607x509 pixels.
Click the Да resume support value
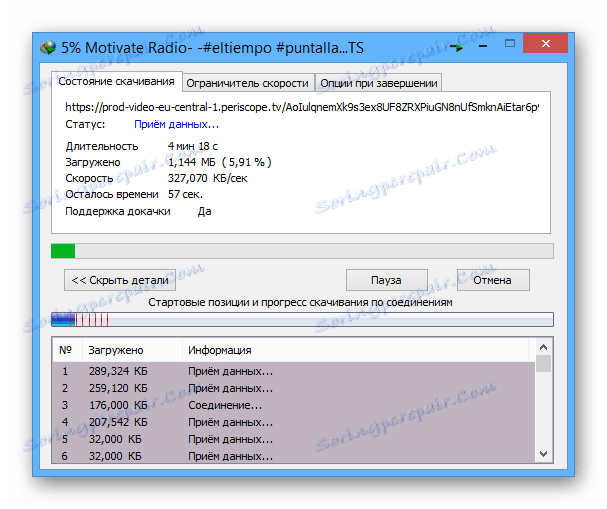[204, 211]
